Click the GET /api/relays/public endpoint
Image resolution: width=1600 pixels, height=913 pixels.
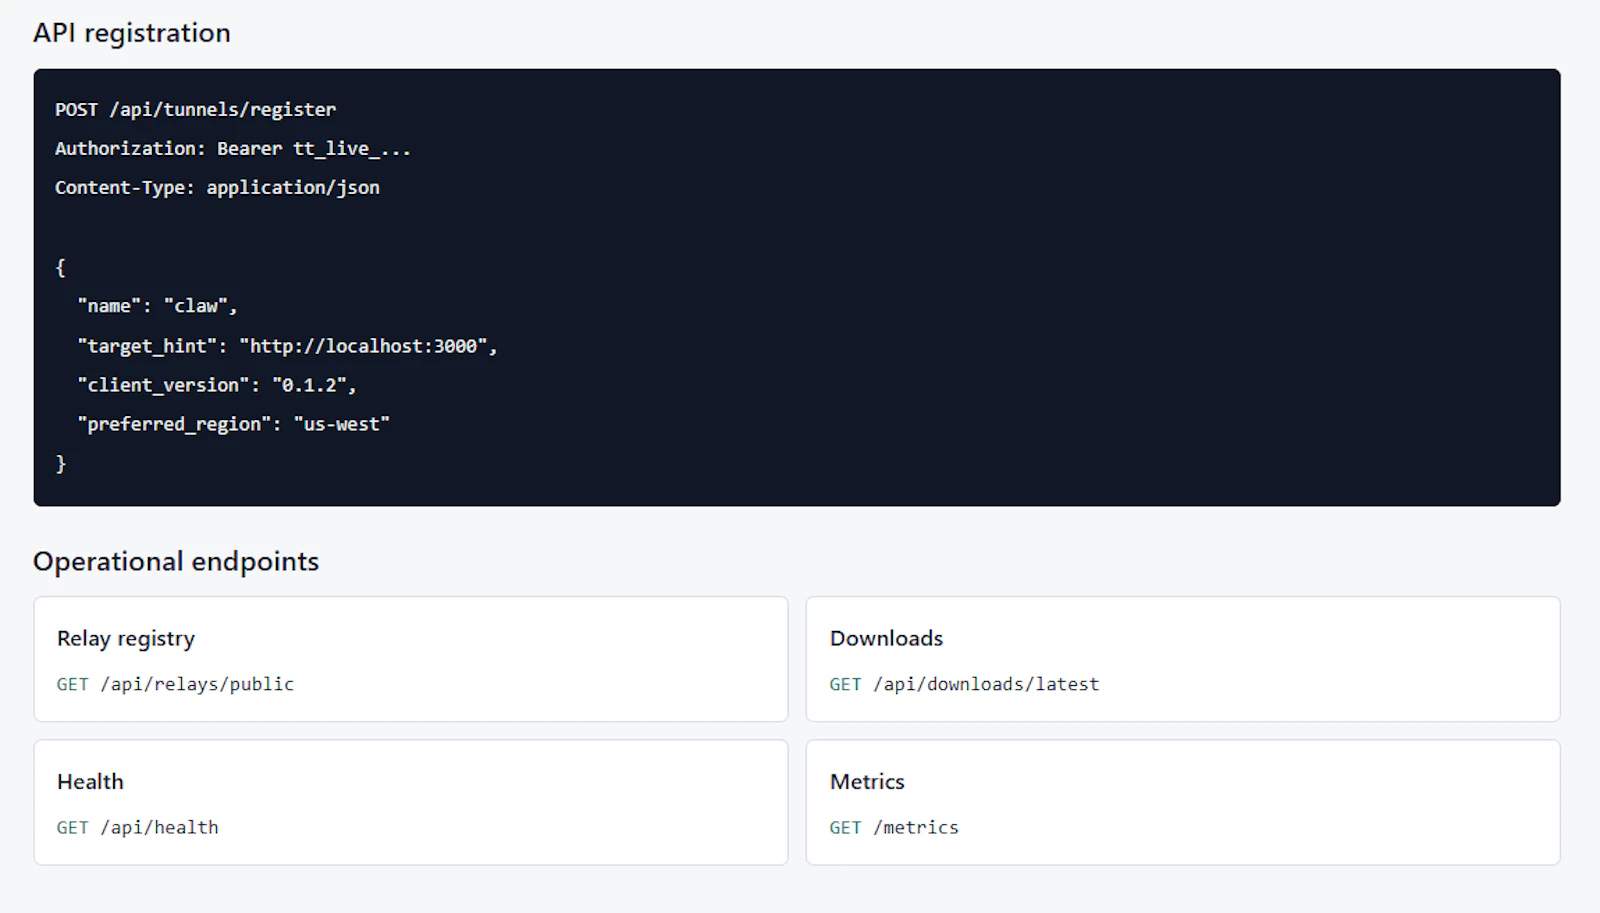coord(175,684)
